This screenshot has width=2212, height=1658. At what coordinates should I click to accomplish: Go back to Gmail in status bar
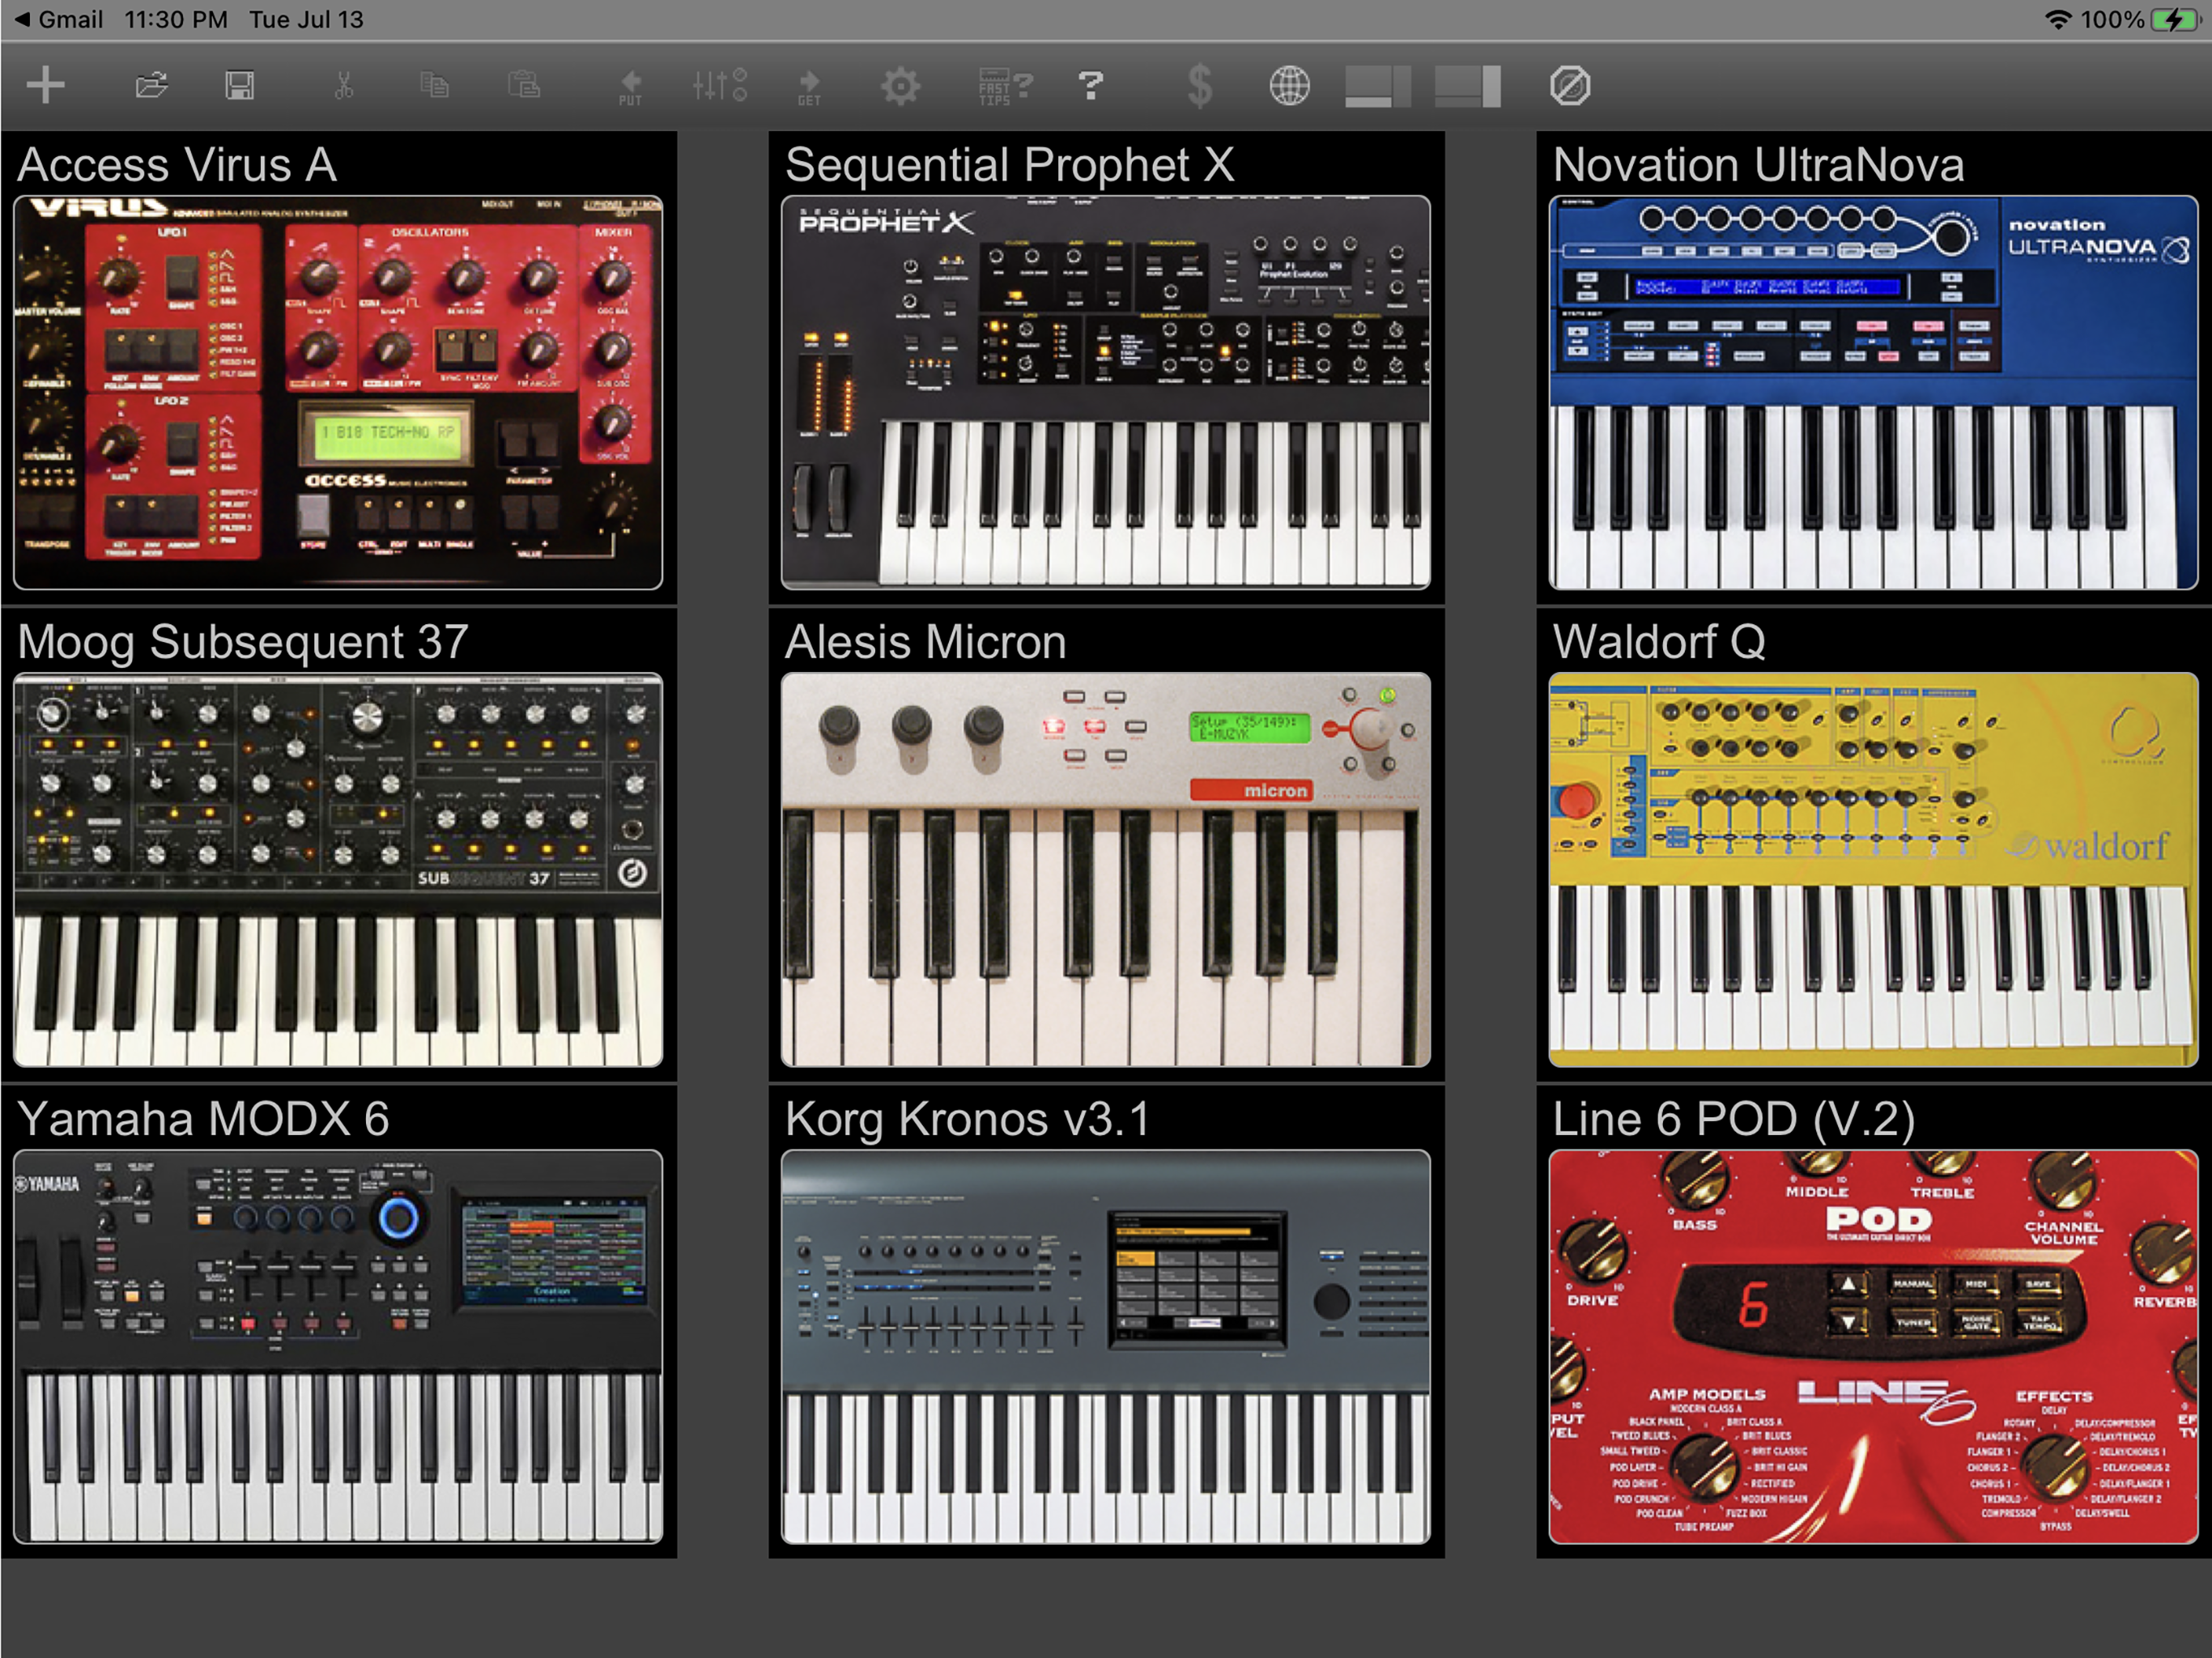[58, 19]
